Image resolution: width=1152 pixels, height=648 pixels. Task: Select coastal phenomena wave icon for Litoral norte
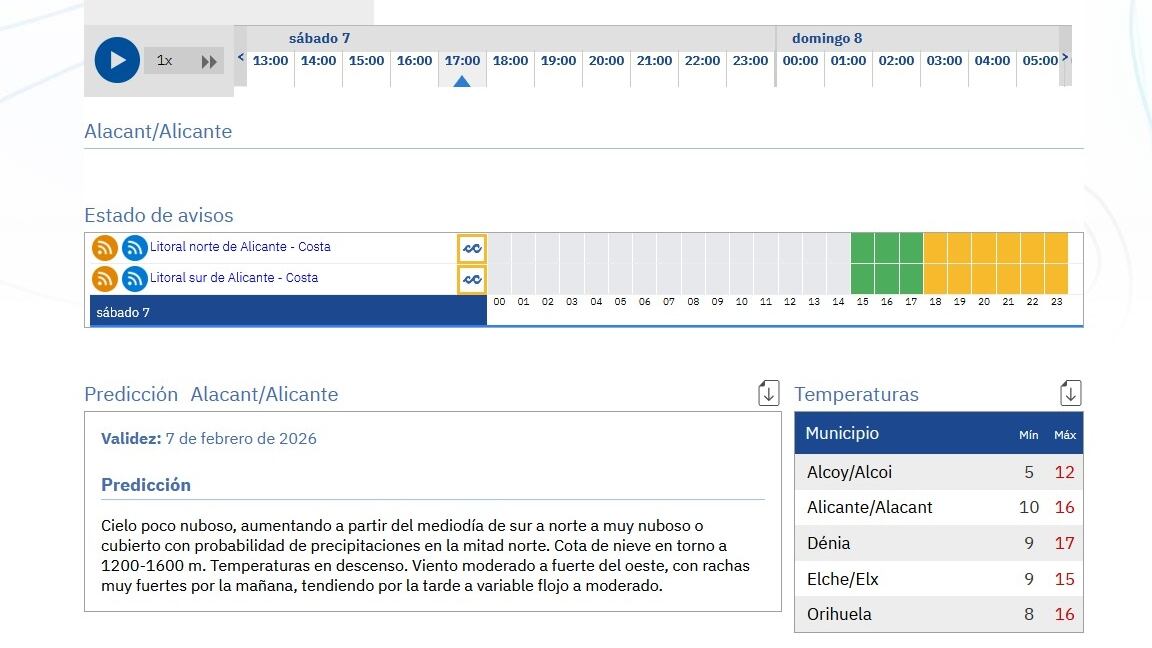(x=471, y=247)
